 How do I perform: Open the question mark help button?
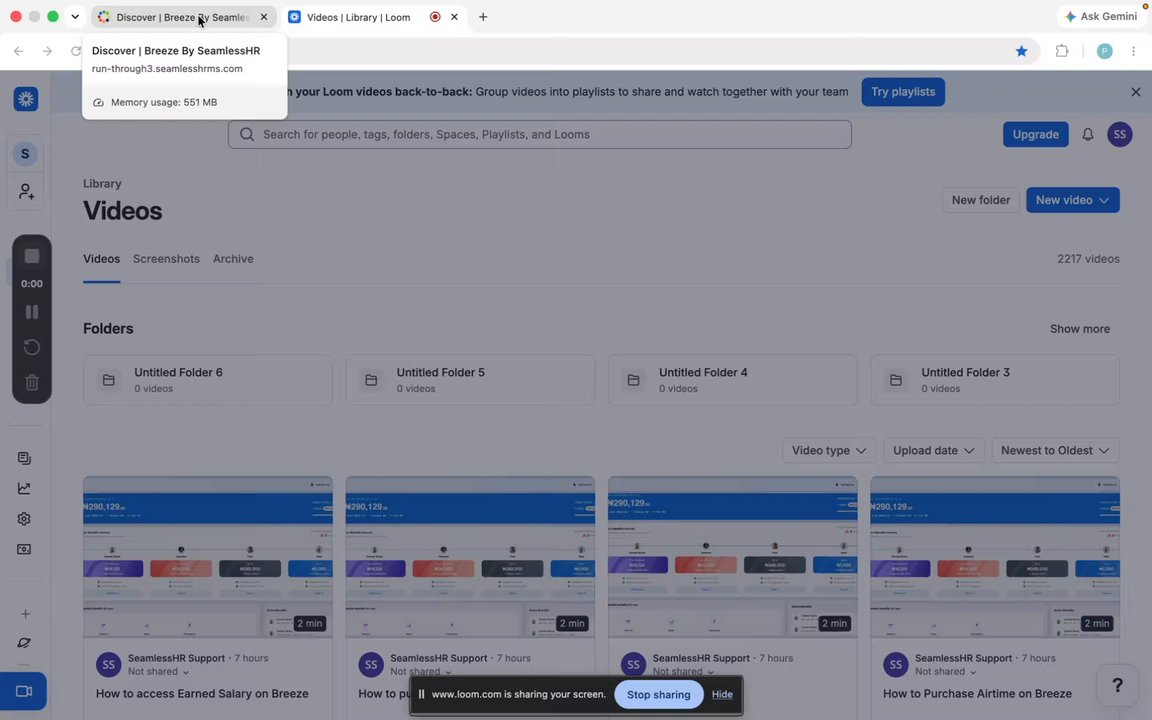(1117, 685)
